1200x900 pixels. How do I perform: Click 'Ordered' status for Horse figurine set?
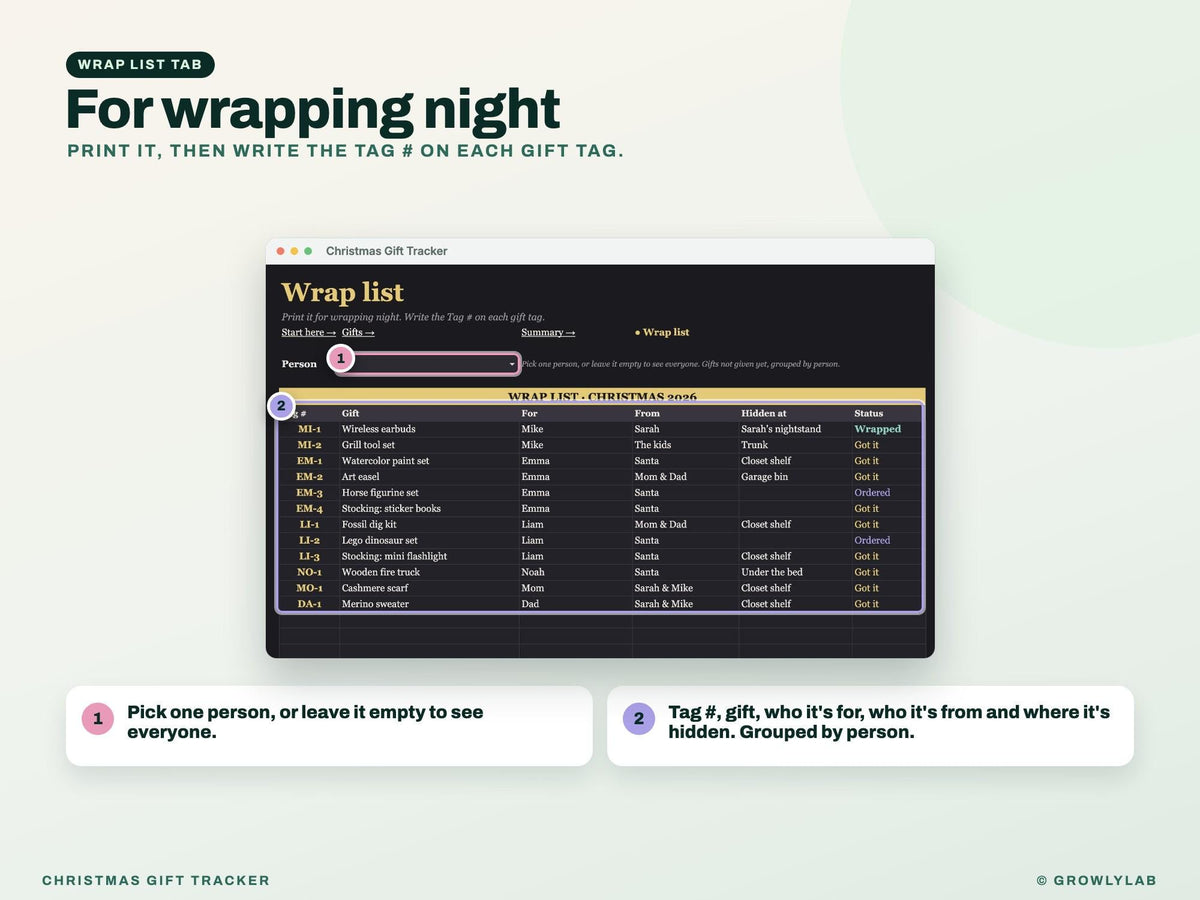point(872,493)
